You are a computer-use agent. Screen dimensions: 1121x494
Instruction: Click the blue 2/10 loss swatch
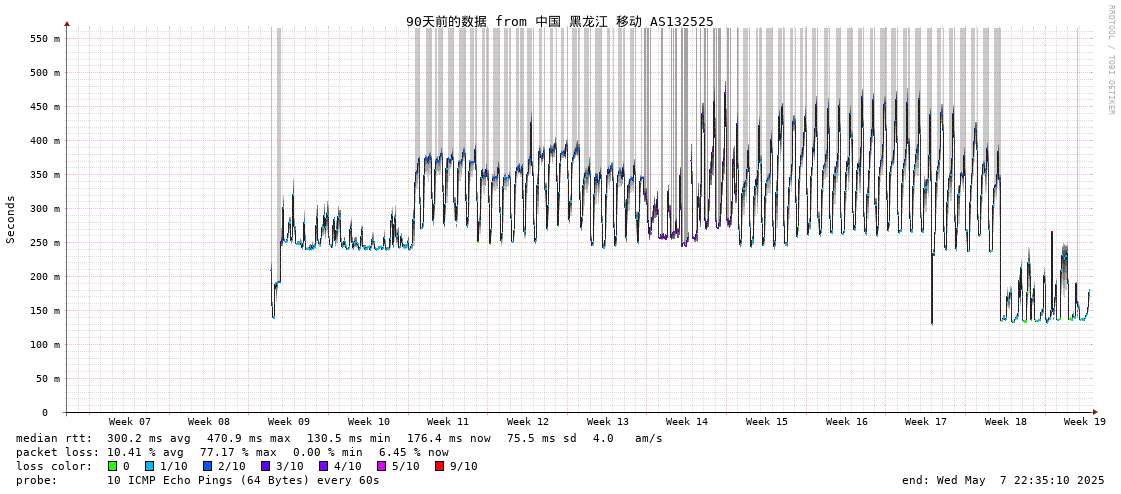pyautogui.click(x=207, y=466)
